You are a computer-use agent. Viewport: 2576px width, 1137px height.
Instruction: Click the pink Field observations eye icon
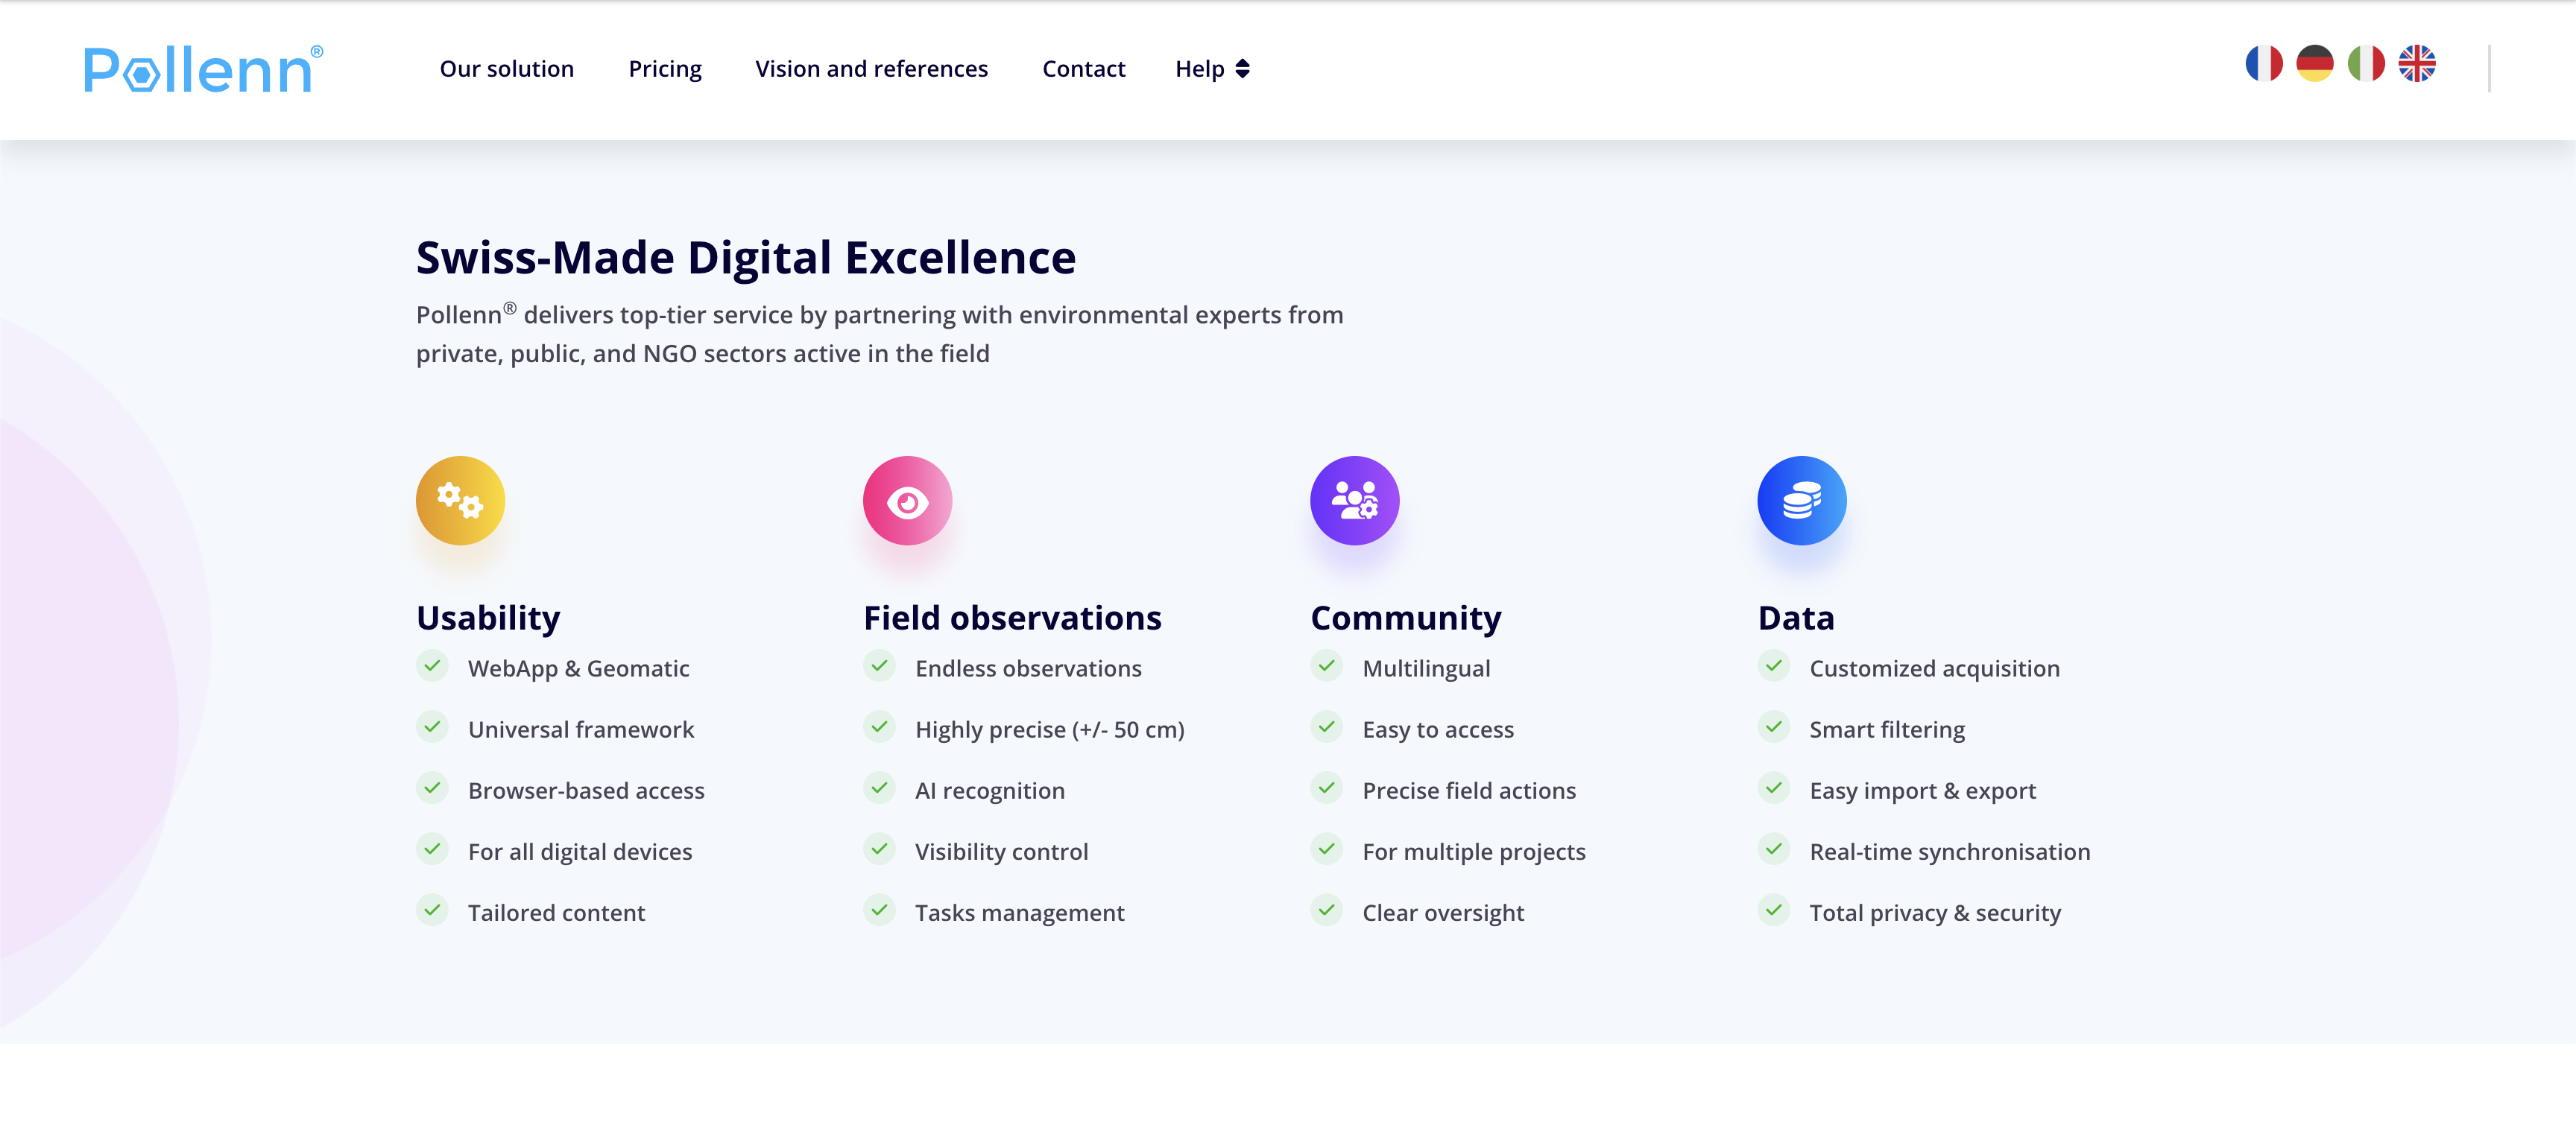908,501
